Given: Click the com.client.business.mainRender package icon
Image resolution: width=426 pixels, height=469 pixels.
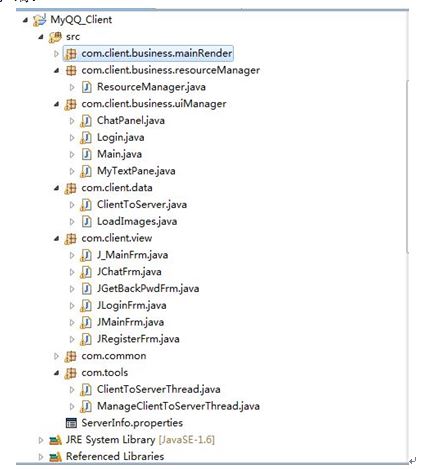Looking at the screenshot, I should [x=70, y=54].
